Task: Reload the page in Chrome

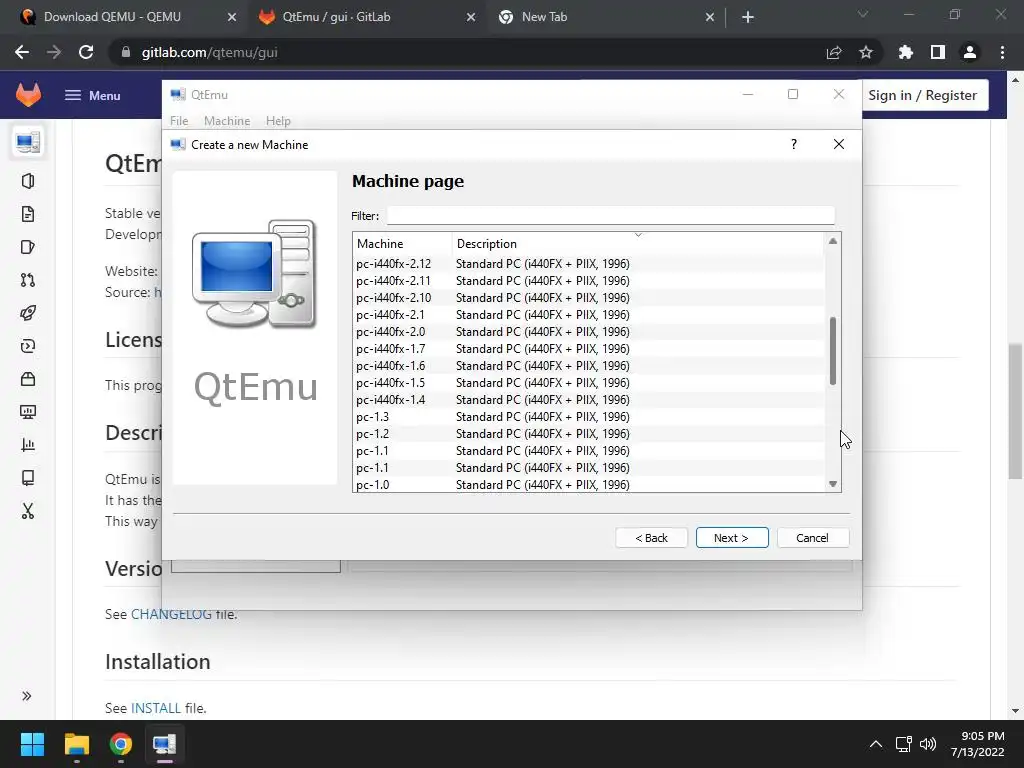Action: [86, 52]
